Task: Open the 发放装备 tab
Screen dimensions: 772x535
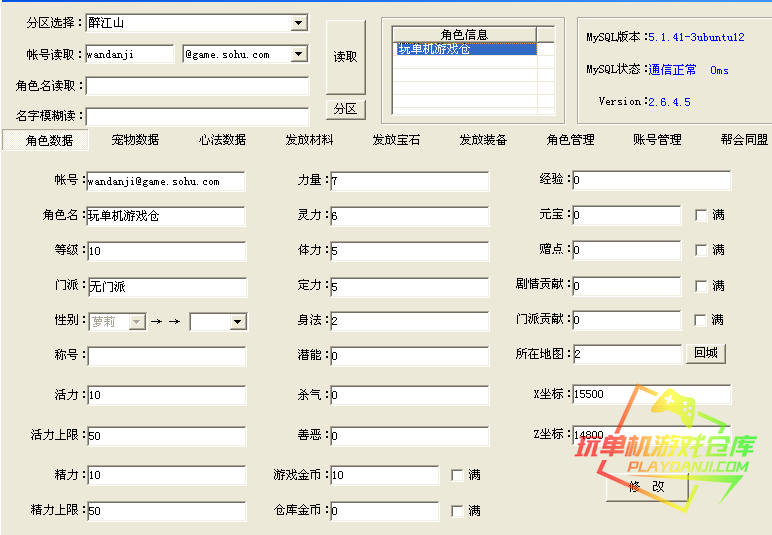Action: 483,140
